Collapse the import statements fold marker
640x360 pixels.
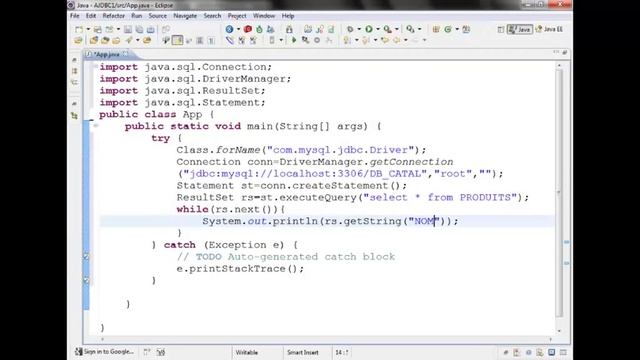coord(95,67)
